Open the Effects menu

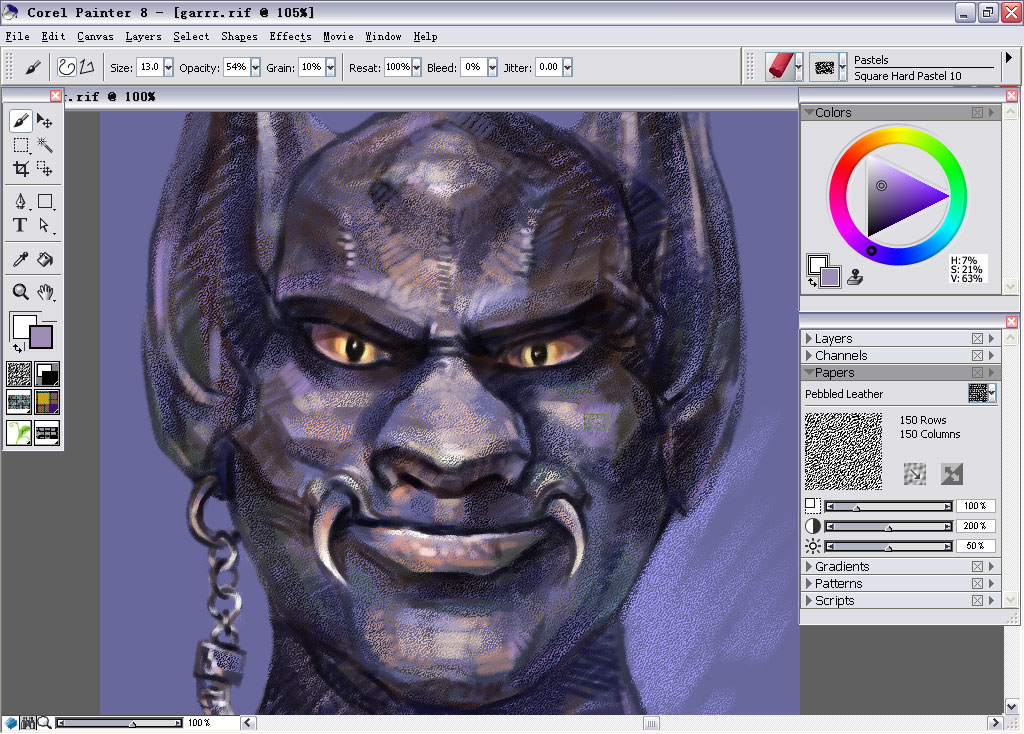[291, 37]
